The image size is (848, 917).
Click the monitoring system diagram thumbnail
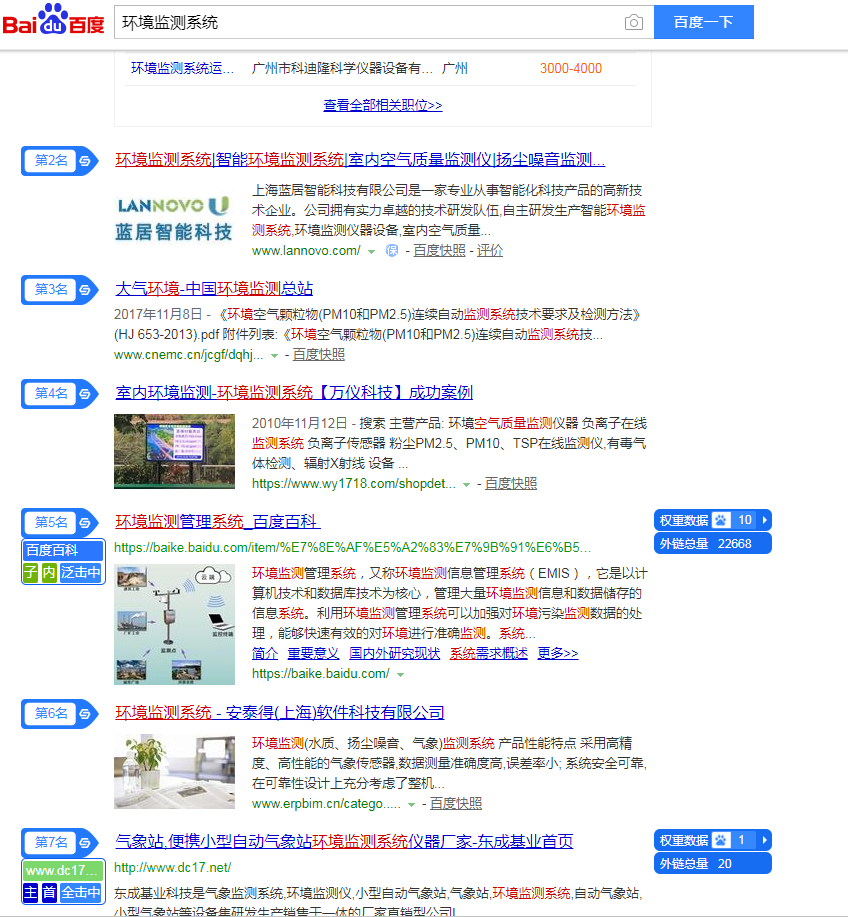tap(174, 625)
